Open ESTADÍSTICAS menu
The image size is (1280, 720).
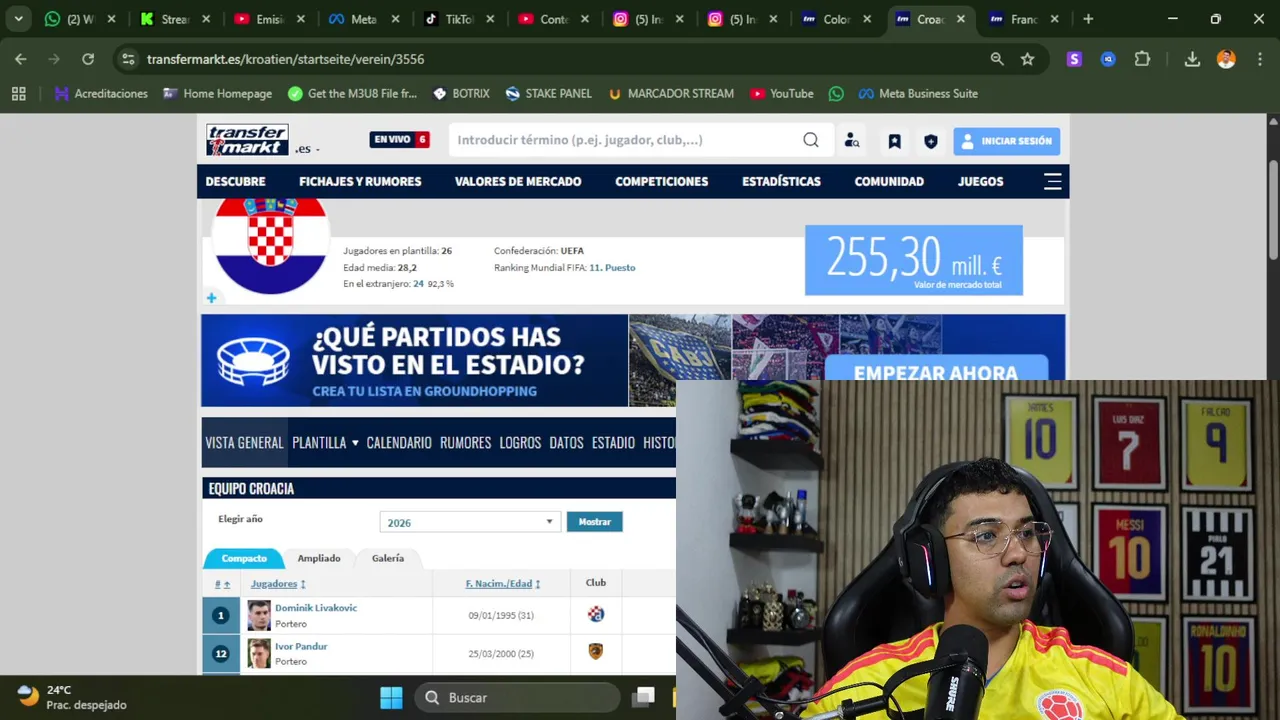tap(781, 181)
